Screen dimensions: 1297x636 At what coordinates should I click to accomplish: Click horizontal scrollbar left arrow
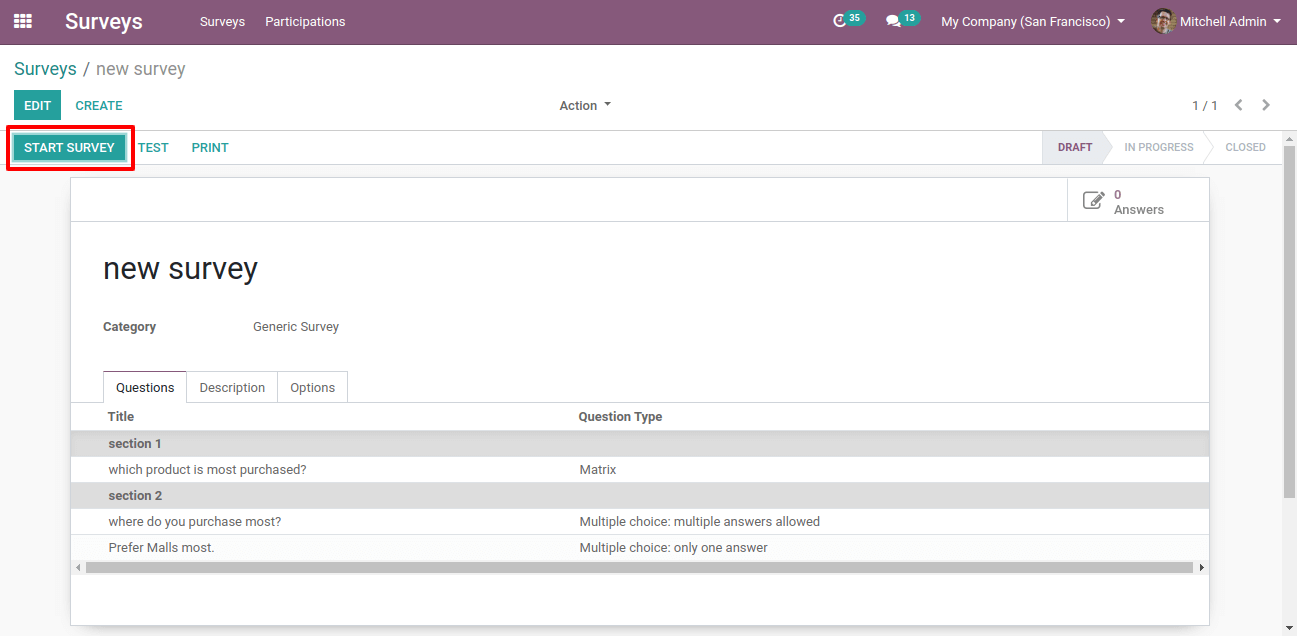point(77,567)
